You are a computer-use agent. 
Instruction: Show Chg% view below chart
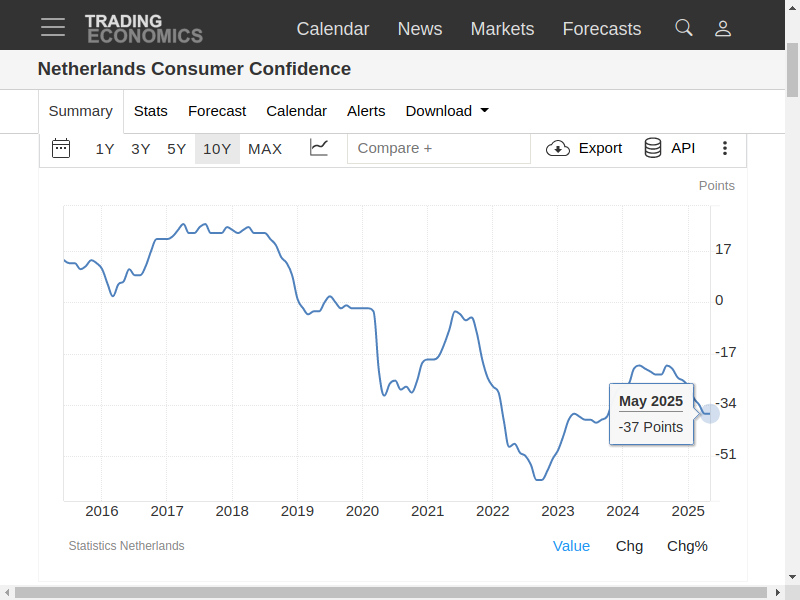point(687,546)
